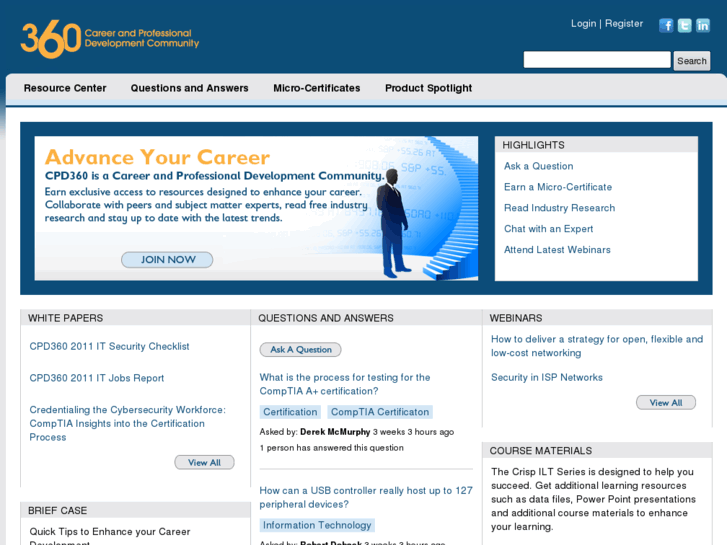Screen dimensions: 727x545
Task: Open Security in ISP Networks webinar
Action: coord(547,378)
